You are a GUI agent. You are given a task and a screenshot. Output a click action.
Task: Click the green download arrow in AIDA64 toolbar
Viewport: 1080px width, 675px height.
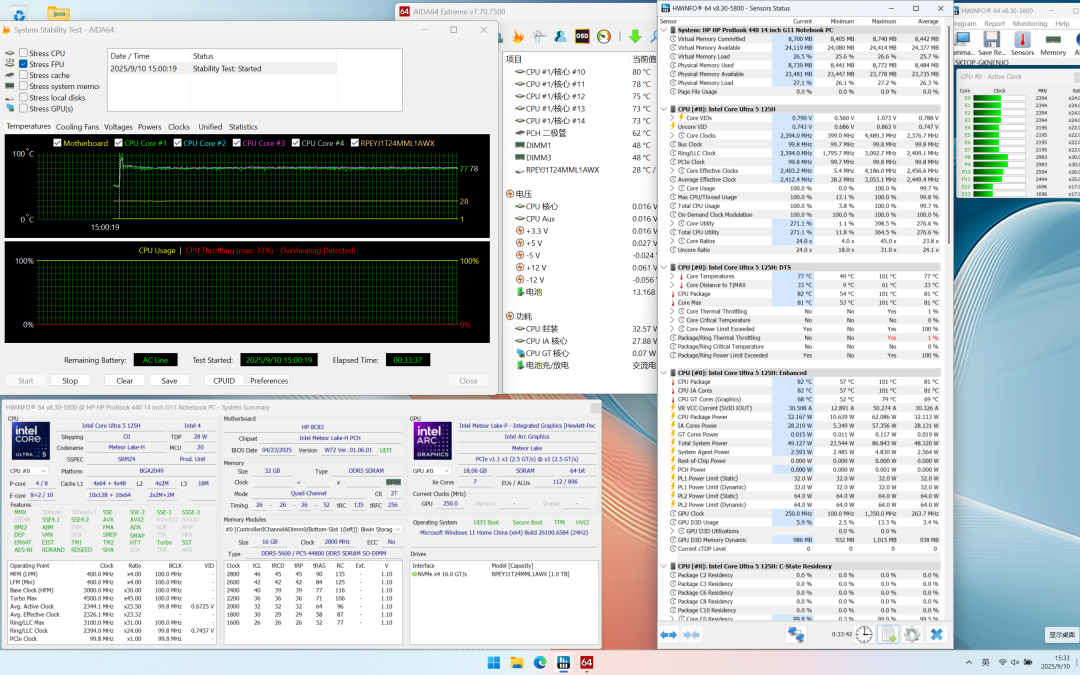(x=635, y=37)
